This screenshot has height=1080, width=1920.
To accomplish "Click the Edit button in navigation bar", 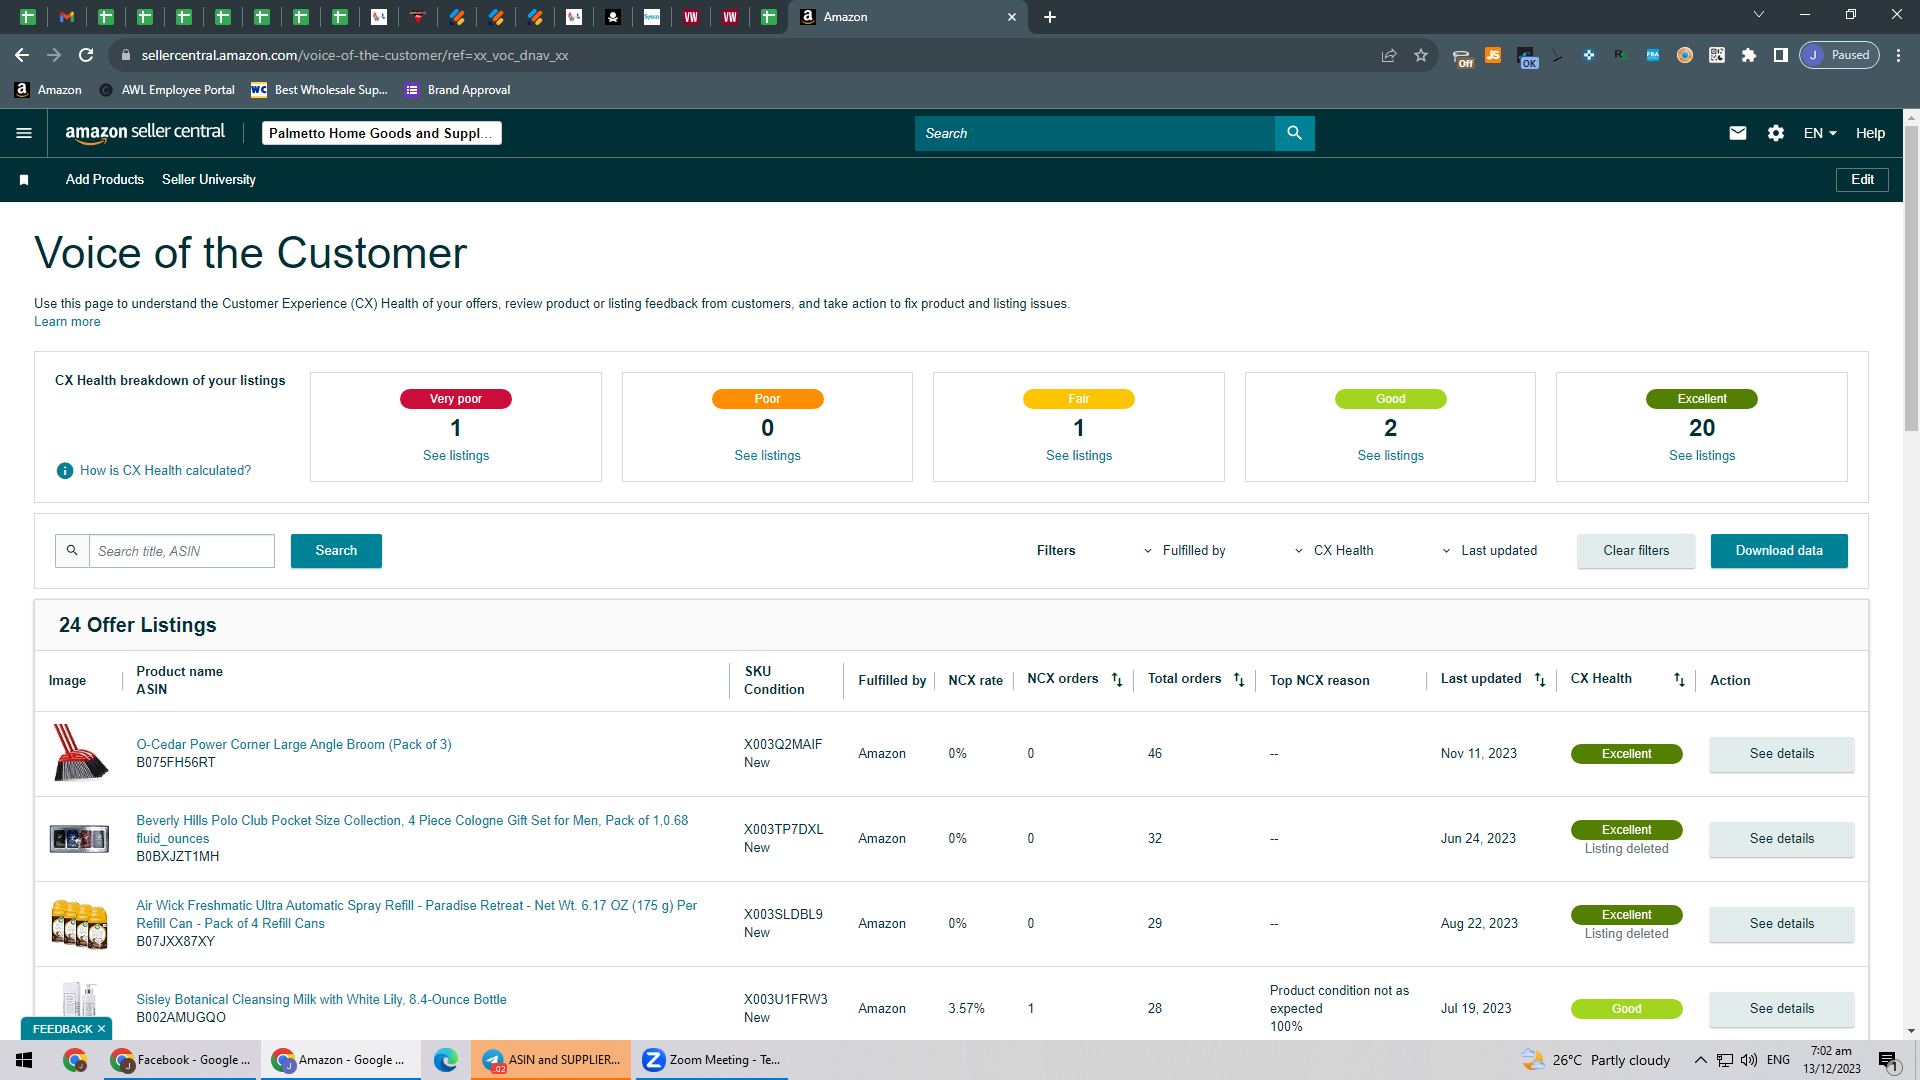I will click(1862, 180).
